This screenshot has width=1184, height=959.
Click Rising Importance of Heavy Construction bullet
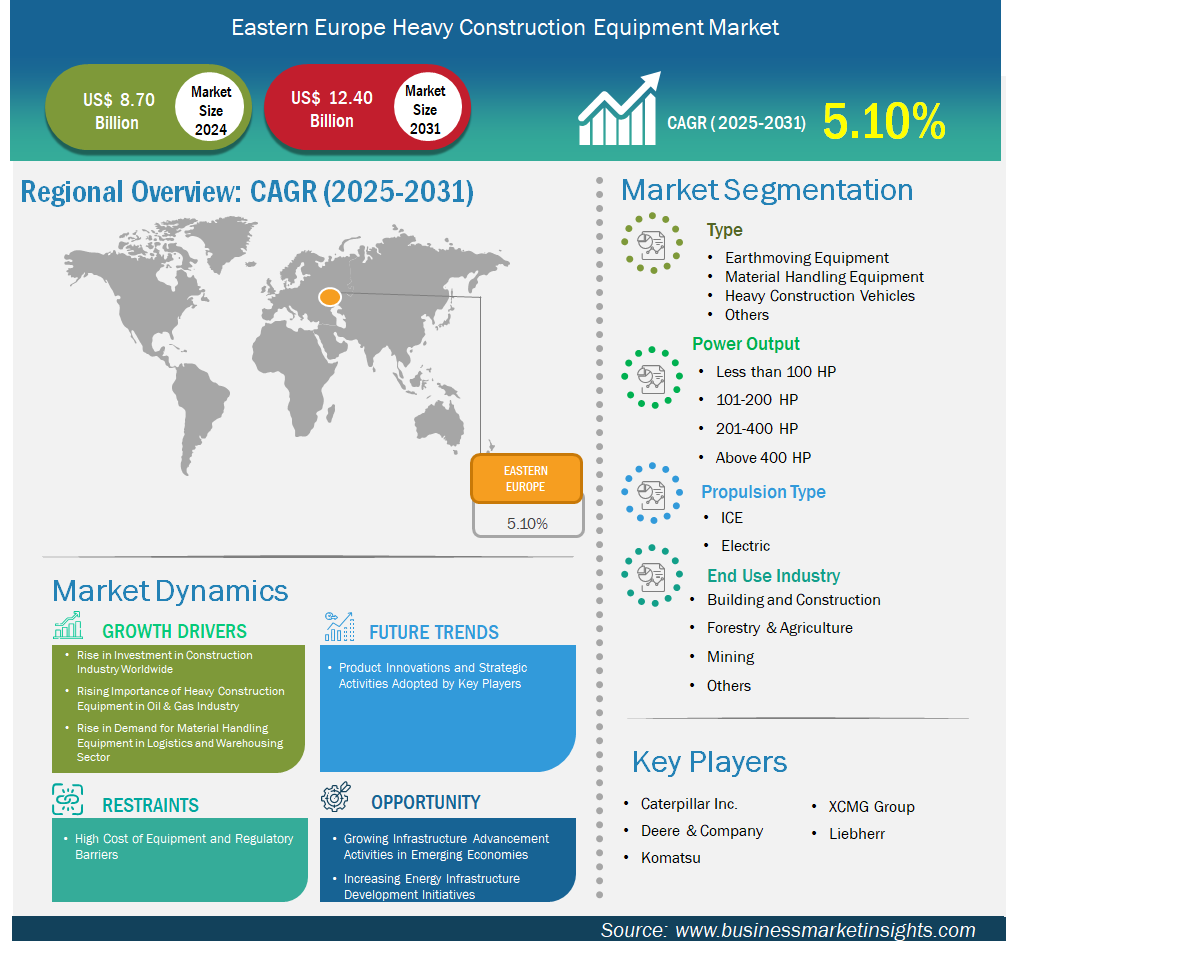pyautogui.click(x=180, y=698)
